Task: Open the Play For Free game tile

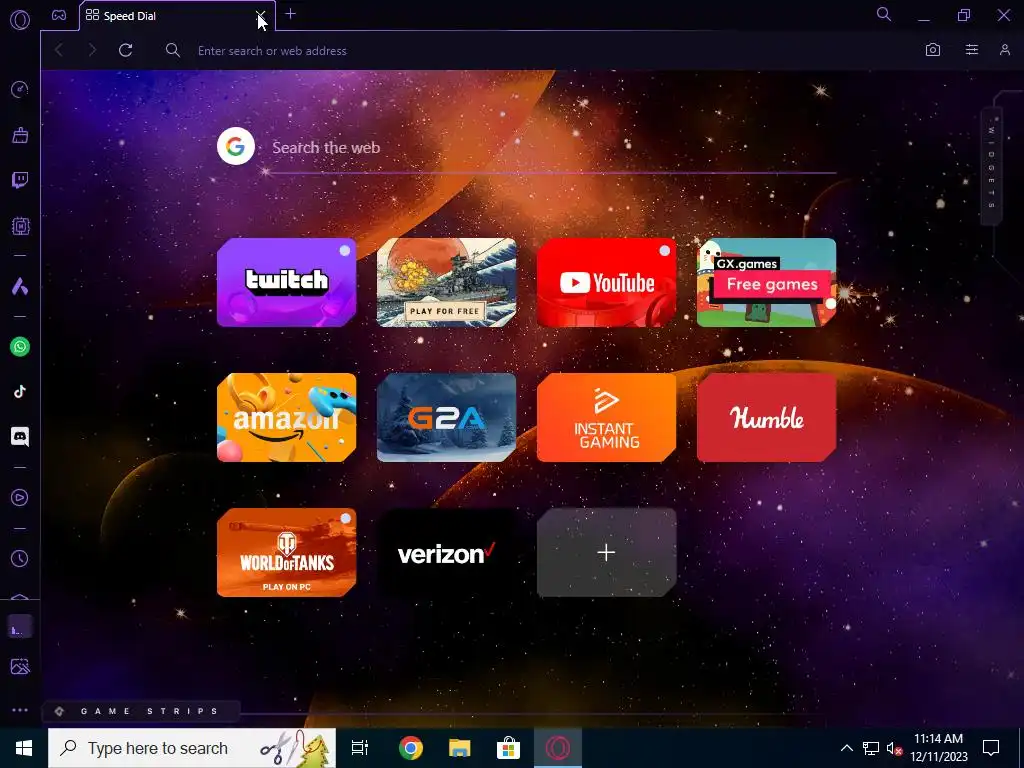Action: point(447,282)
